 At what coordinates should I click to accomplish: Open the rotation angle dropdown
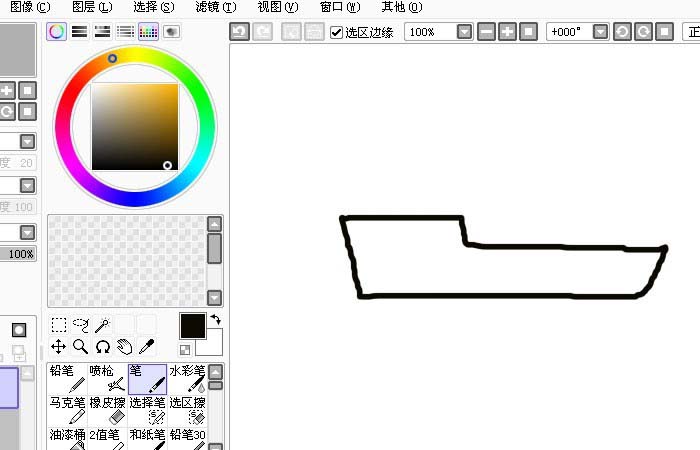coord(599,32)
